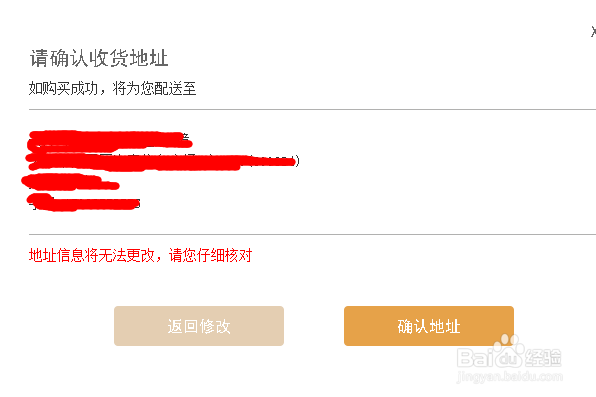Viewport: 596px width, 397px height.
Task: Click the du text inside the paw logo
Action: 509,359
